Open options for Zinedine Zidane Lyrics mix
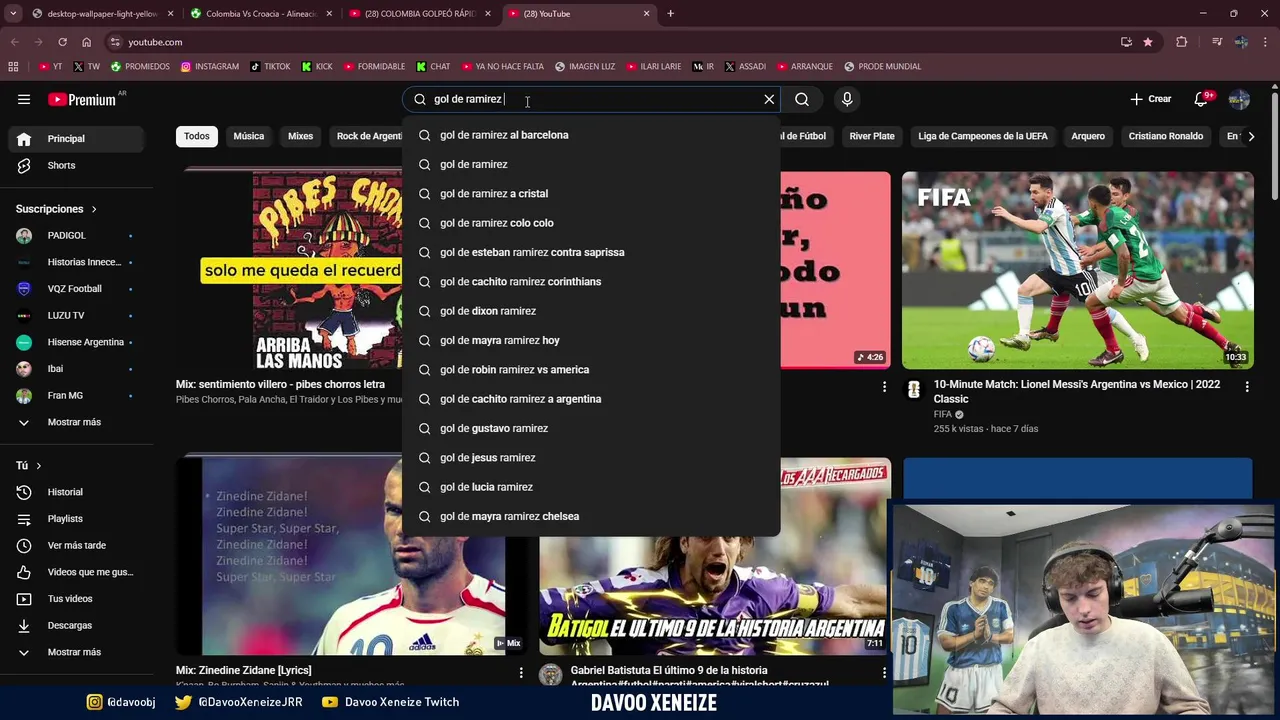 [x=521, y=673]
